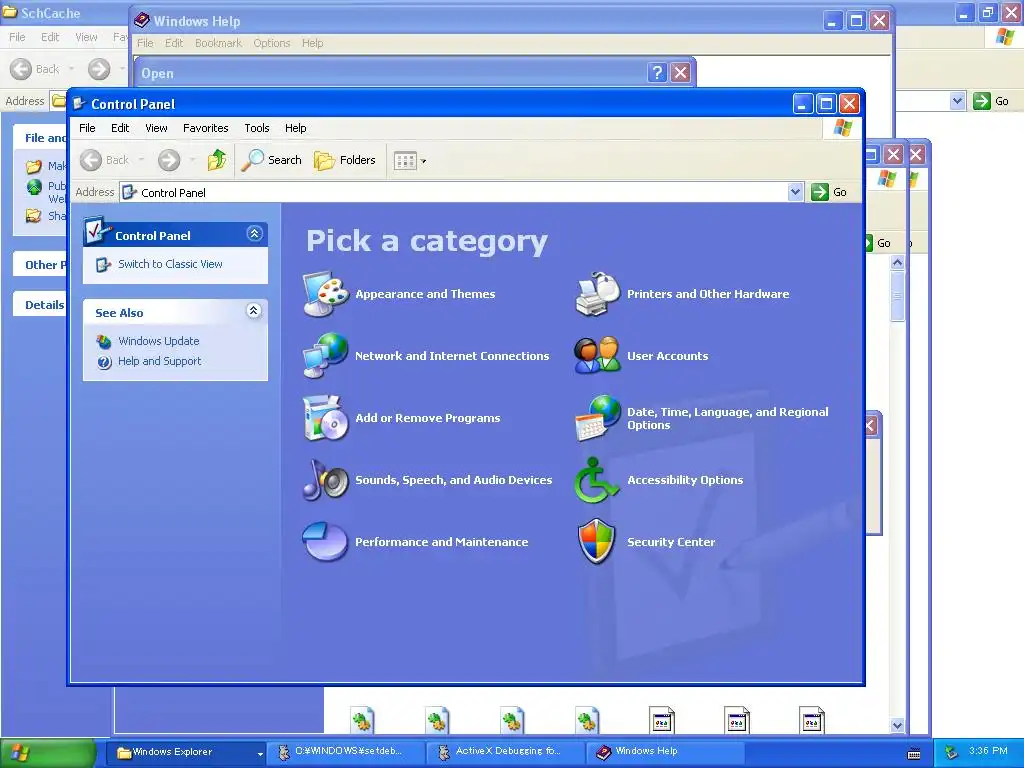Click the Security Center text link

[671, 542]
